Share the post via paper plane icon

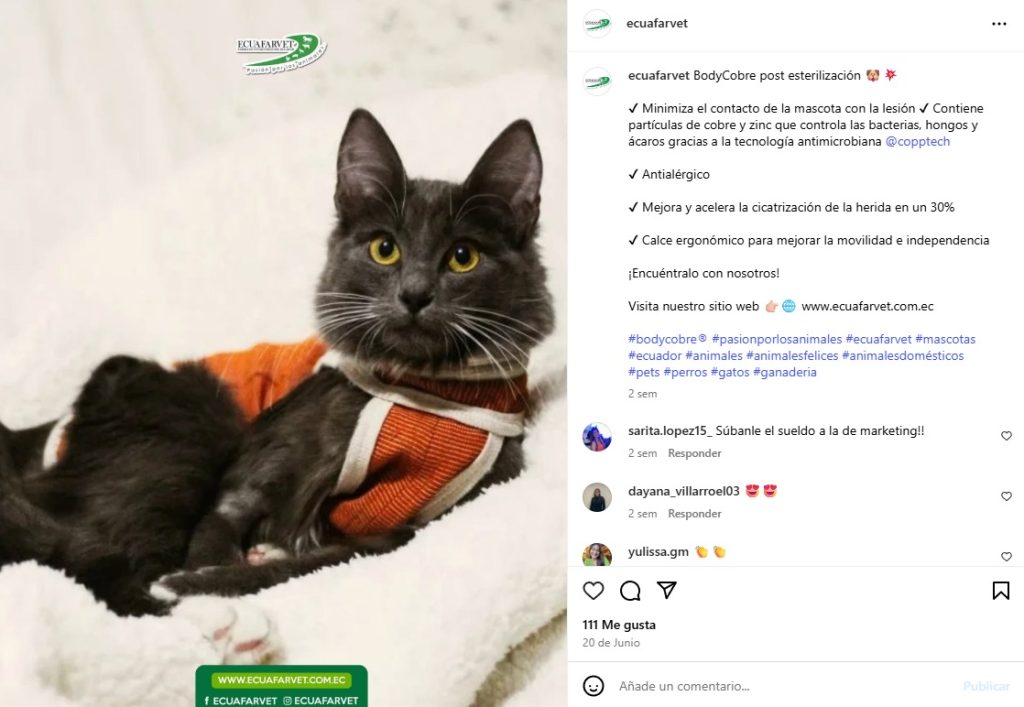click(x=666, y=590)
